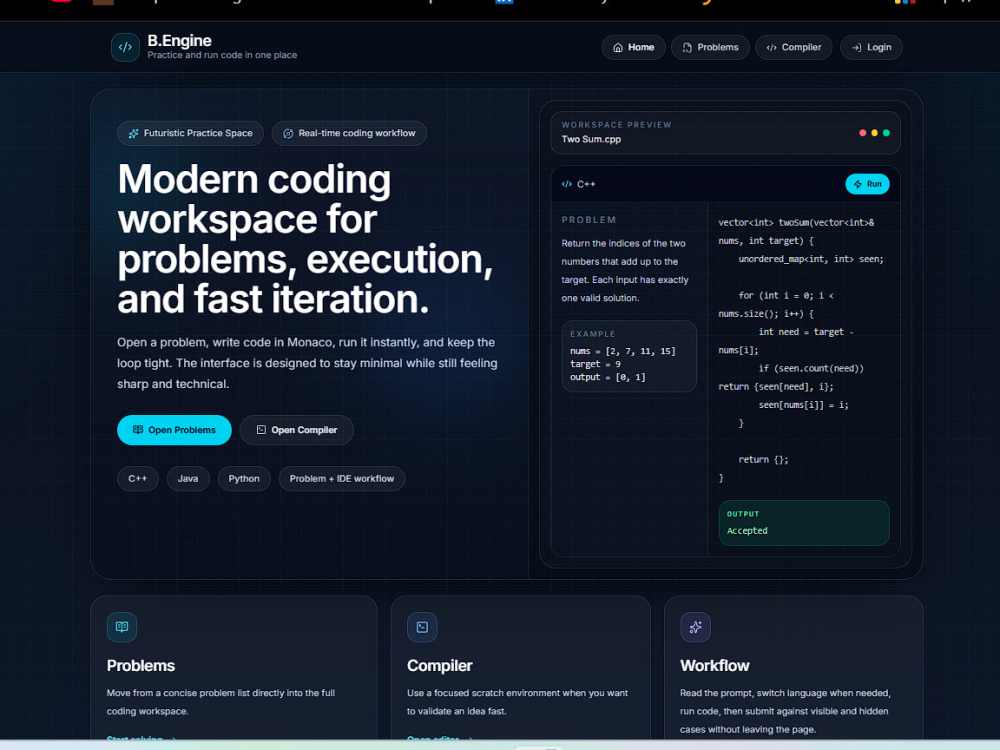The image size is (1000, 750).
Task: Click the green dot in workspace preview
Action: click(x=886, y=133)
